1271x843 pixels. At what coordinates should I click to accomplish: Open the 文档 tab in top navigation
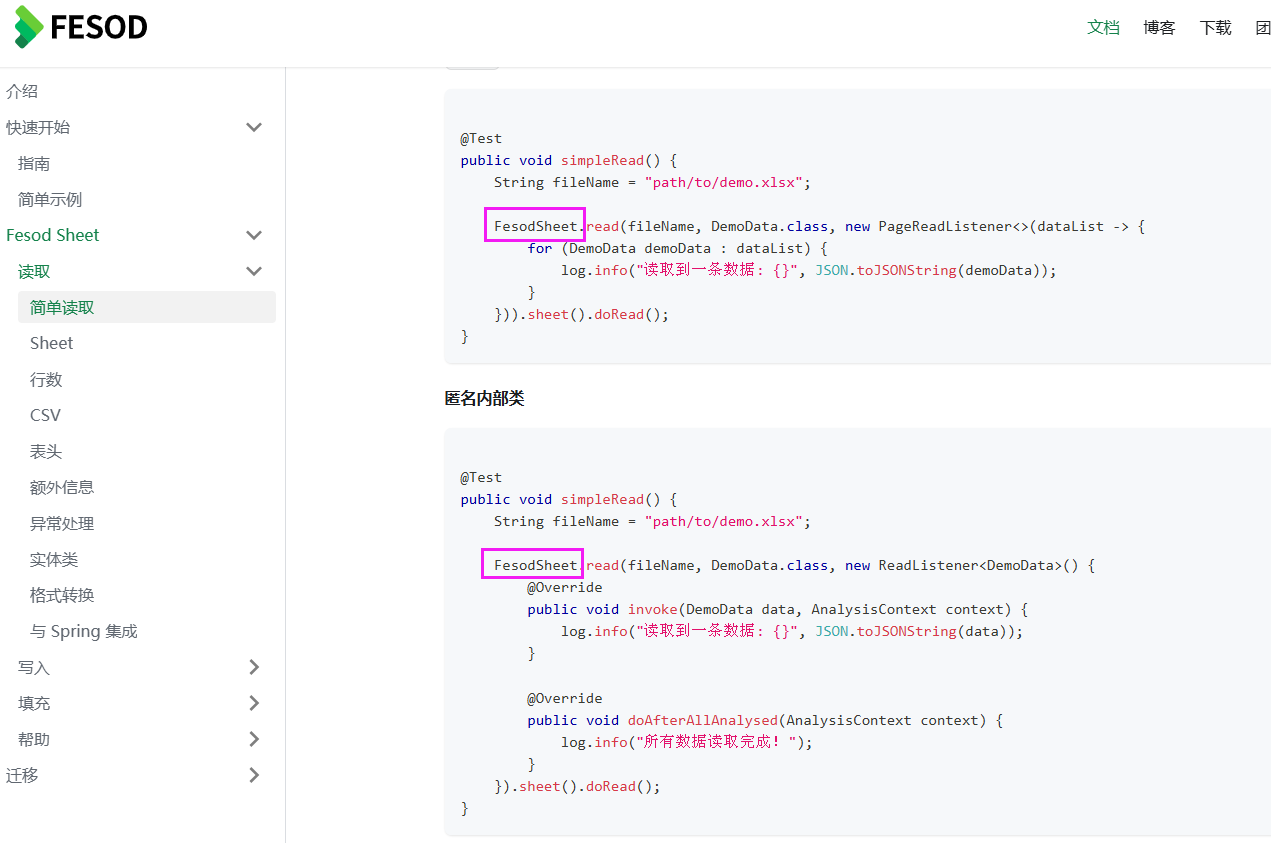[1103, 28]
